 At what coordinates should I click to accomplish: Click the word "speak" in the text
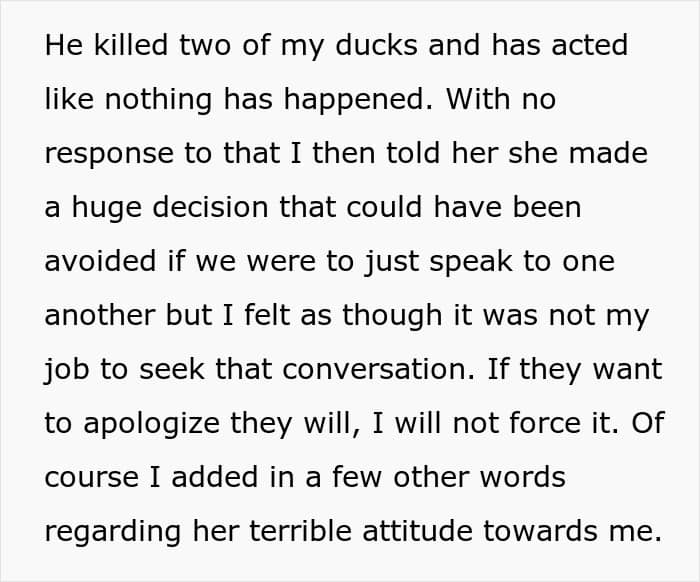(471, 262)
